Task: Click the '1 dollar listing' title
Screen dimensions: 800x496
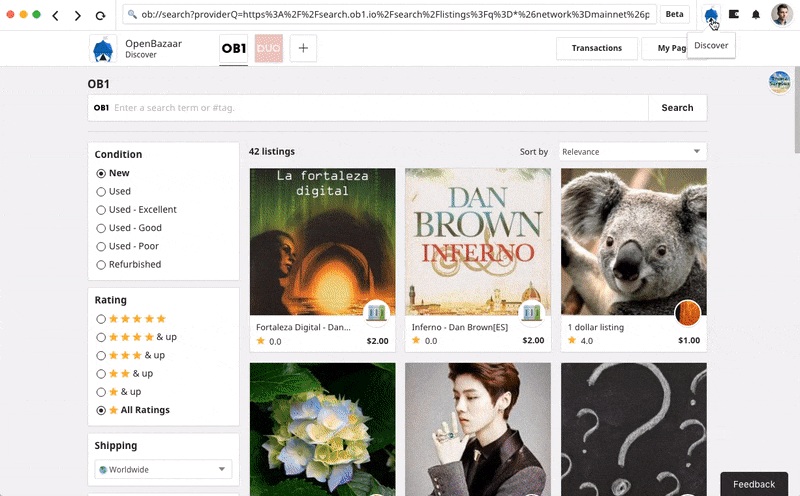Action: [x=595, y=327]
